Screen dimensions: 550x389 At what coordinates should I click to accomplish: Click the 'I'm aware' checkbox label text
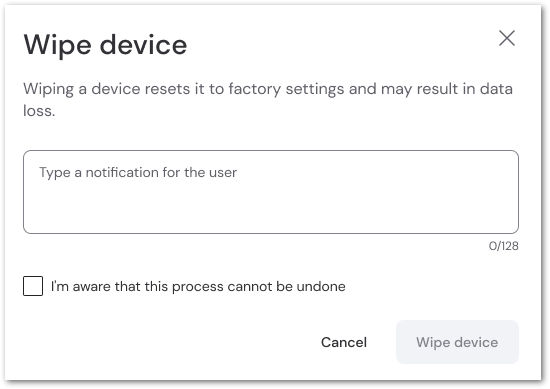[x=198, y=287]
